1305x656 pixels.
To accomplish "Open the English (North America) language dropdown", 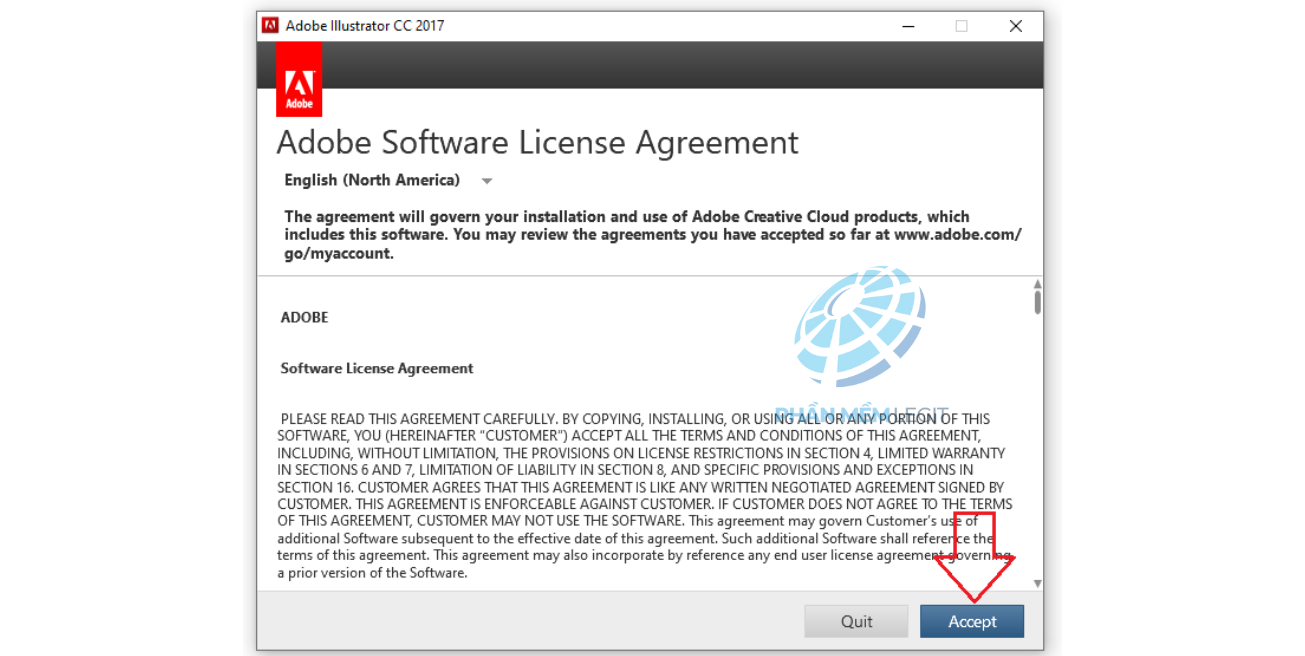I will (388, 180).
